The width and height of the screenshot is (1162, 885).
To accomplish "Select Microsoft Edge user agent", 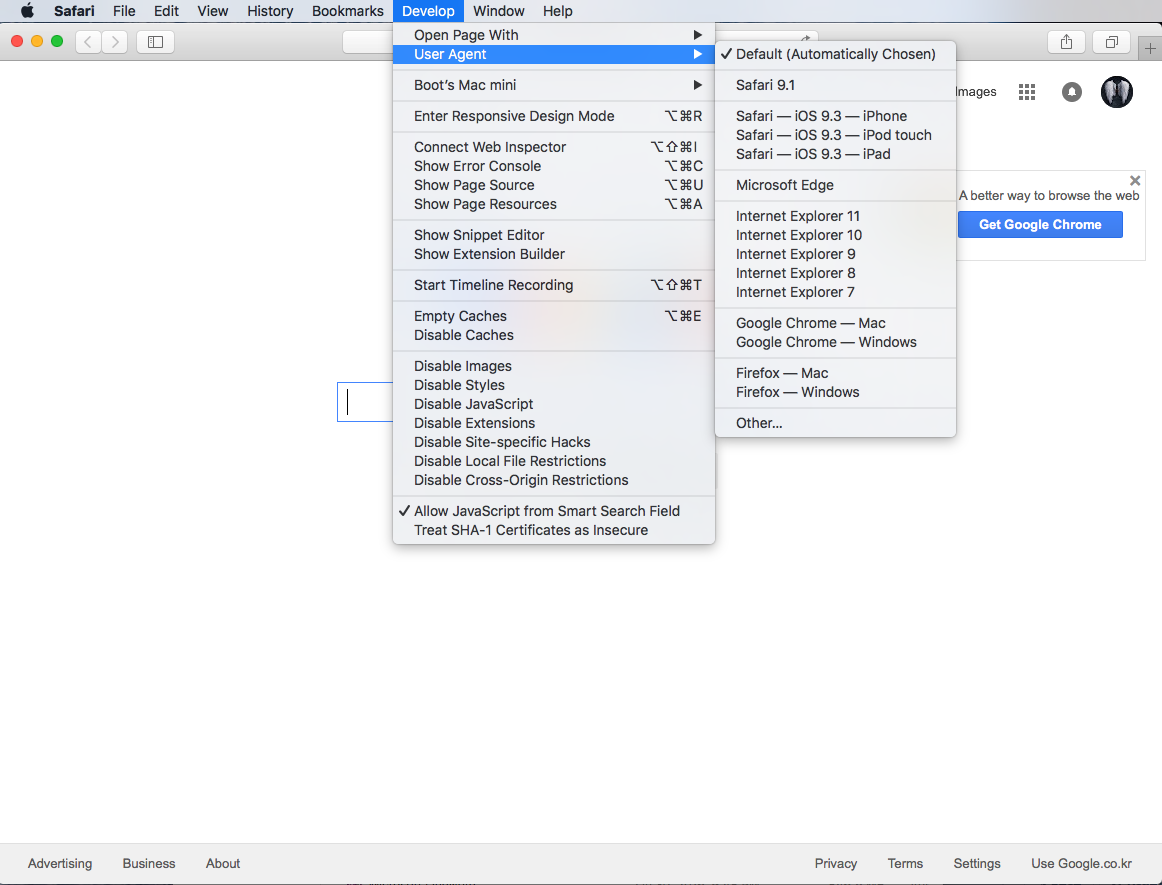I will (x=835, y=185).
